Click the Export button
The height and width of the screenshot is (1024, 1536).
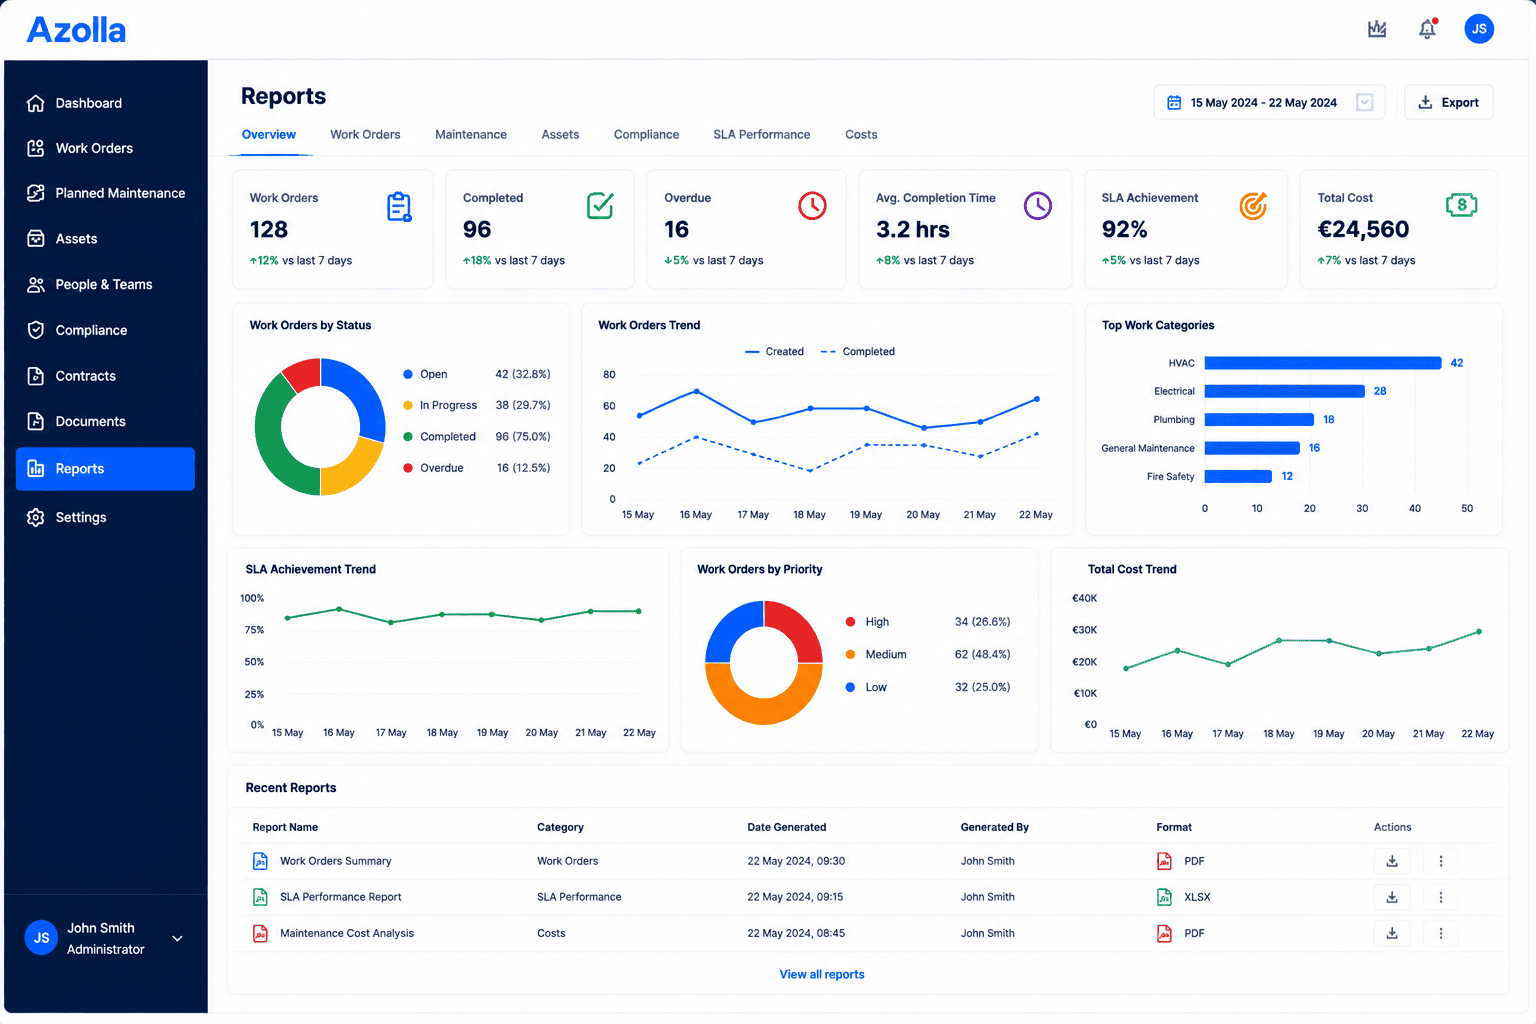(x=1448, y=102)
